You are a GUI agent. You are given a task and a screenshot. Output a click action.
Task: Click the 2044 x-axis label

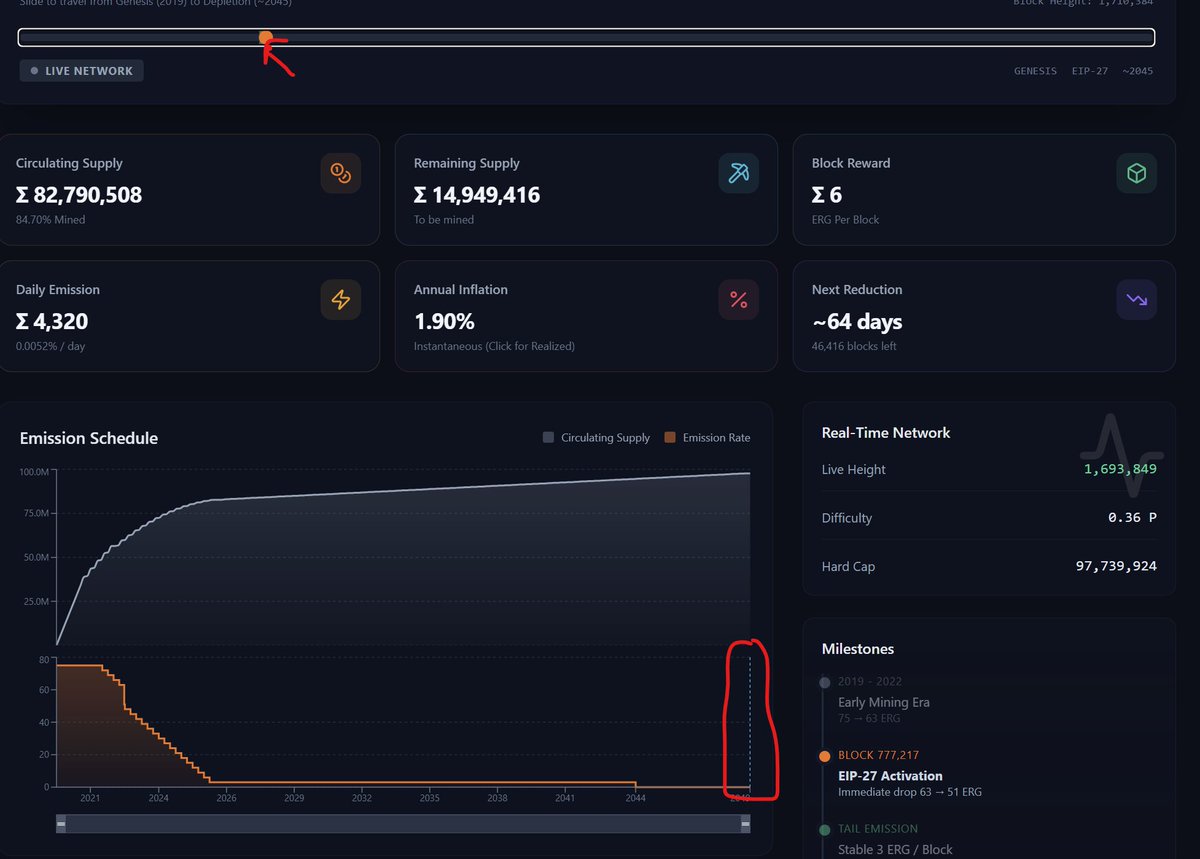coord(635,798)
